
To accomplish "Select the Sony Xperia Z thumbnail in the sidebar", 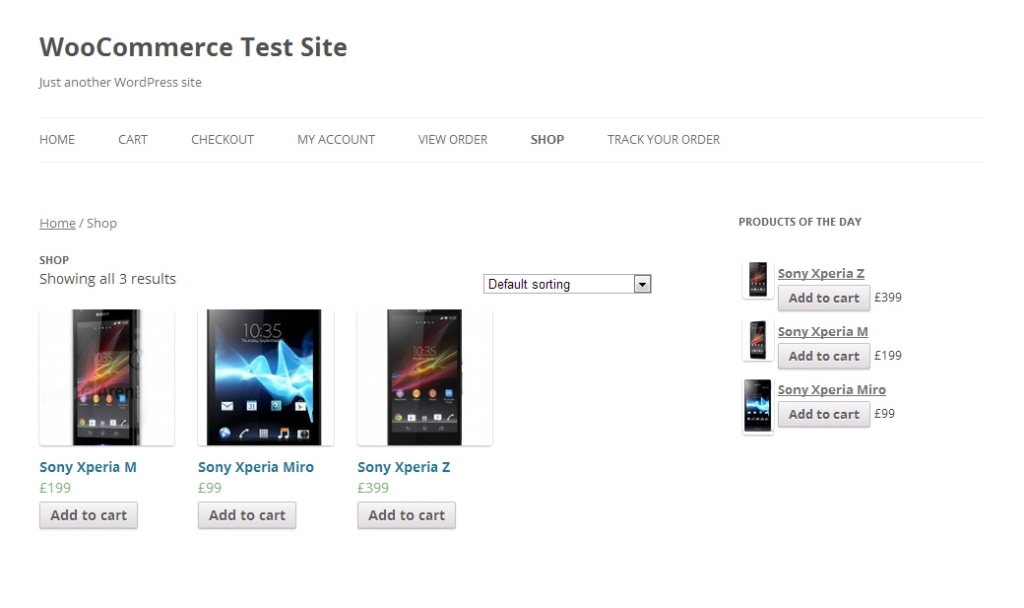I will click(x=756, y=281).
